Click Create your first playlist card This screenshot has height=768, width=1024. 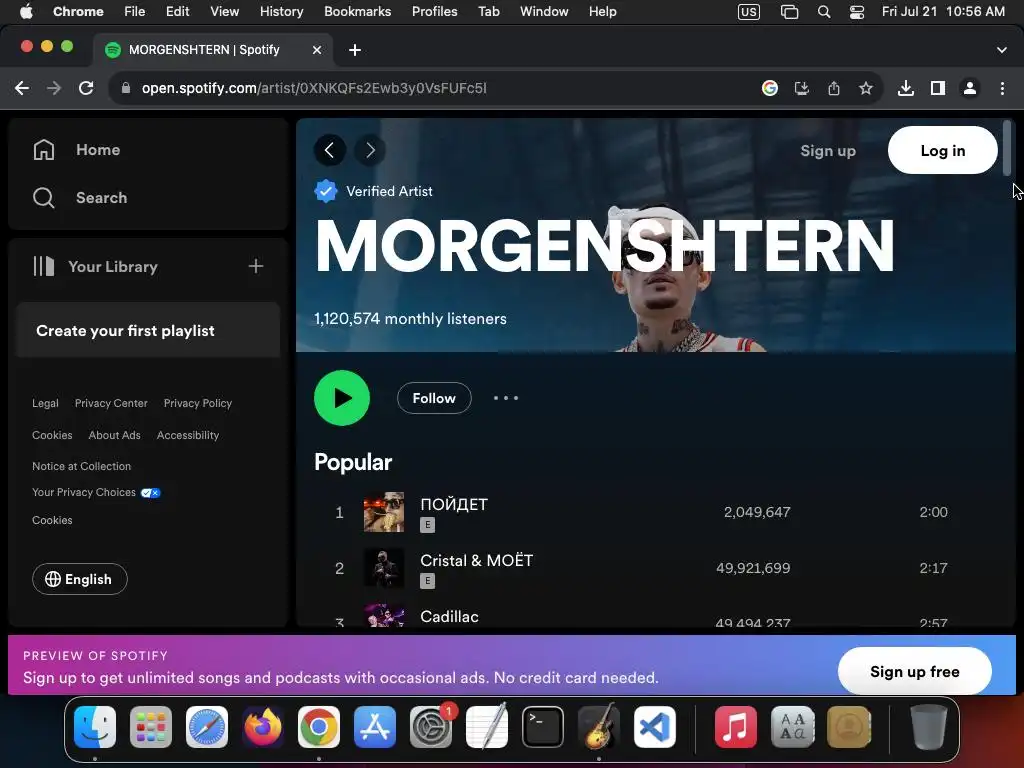click(148, 330)
